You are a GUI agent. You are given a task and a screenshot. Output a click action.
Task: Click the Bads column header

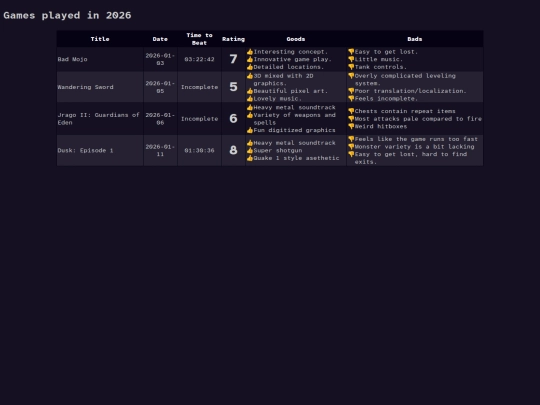pos(415,39)
